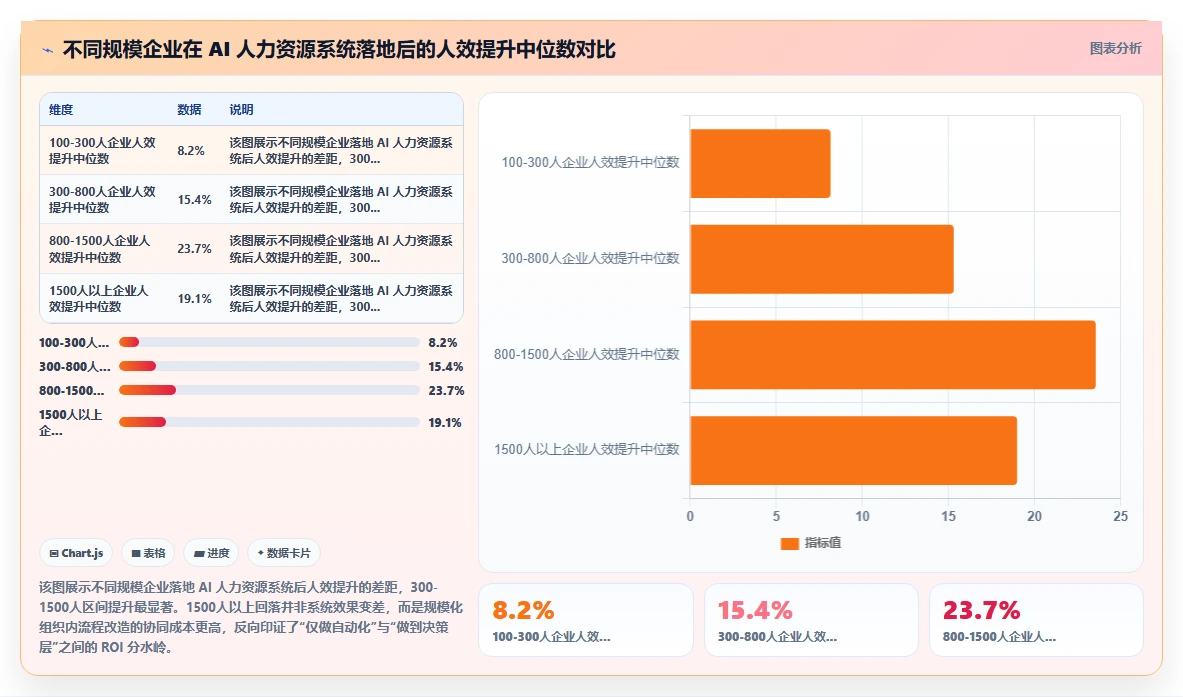
Task: Click the 1500人以上 progress bar
Action: 269,422
